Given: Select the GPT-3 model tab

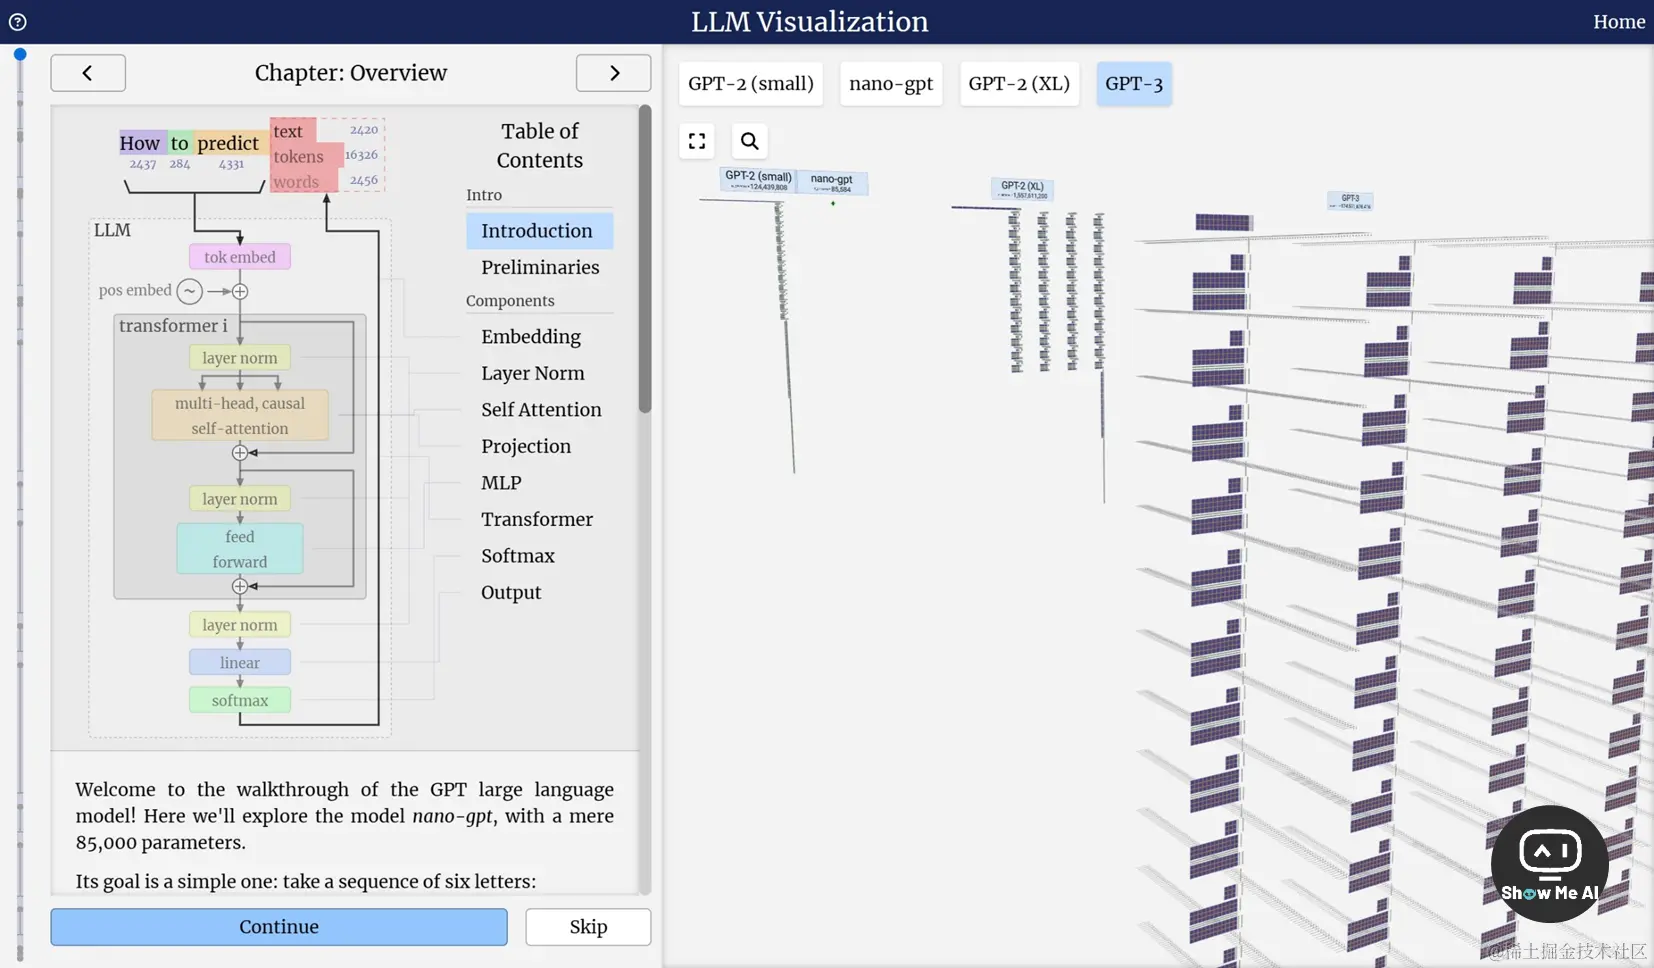Looking at the screenshot, I should click(x=1134, y=84).
